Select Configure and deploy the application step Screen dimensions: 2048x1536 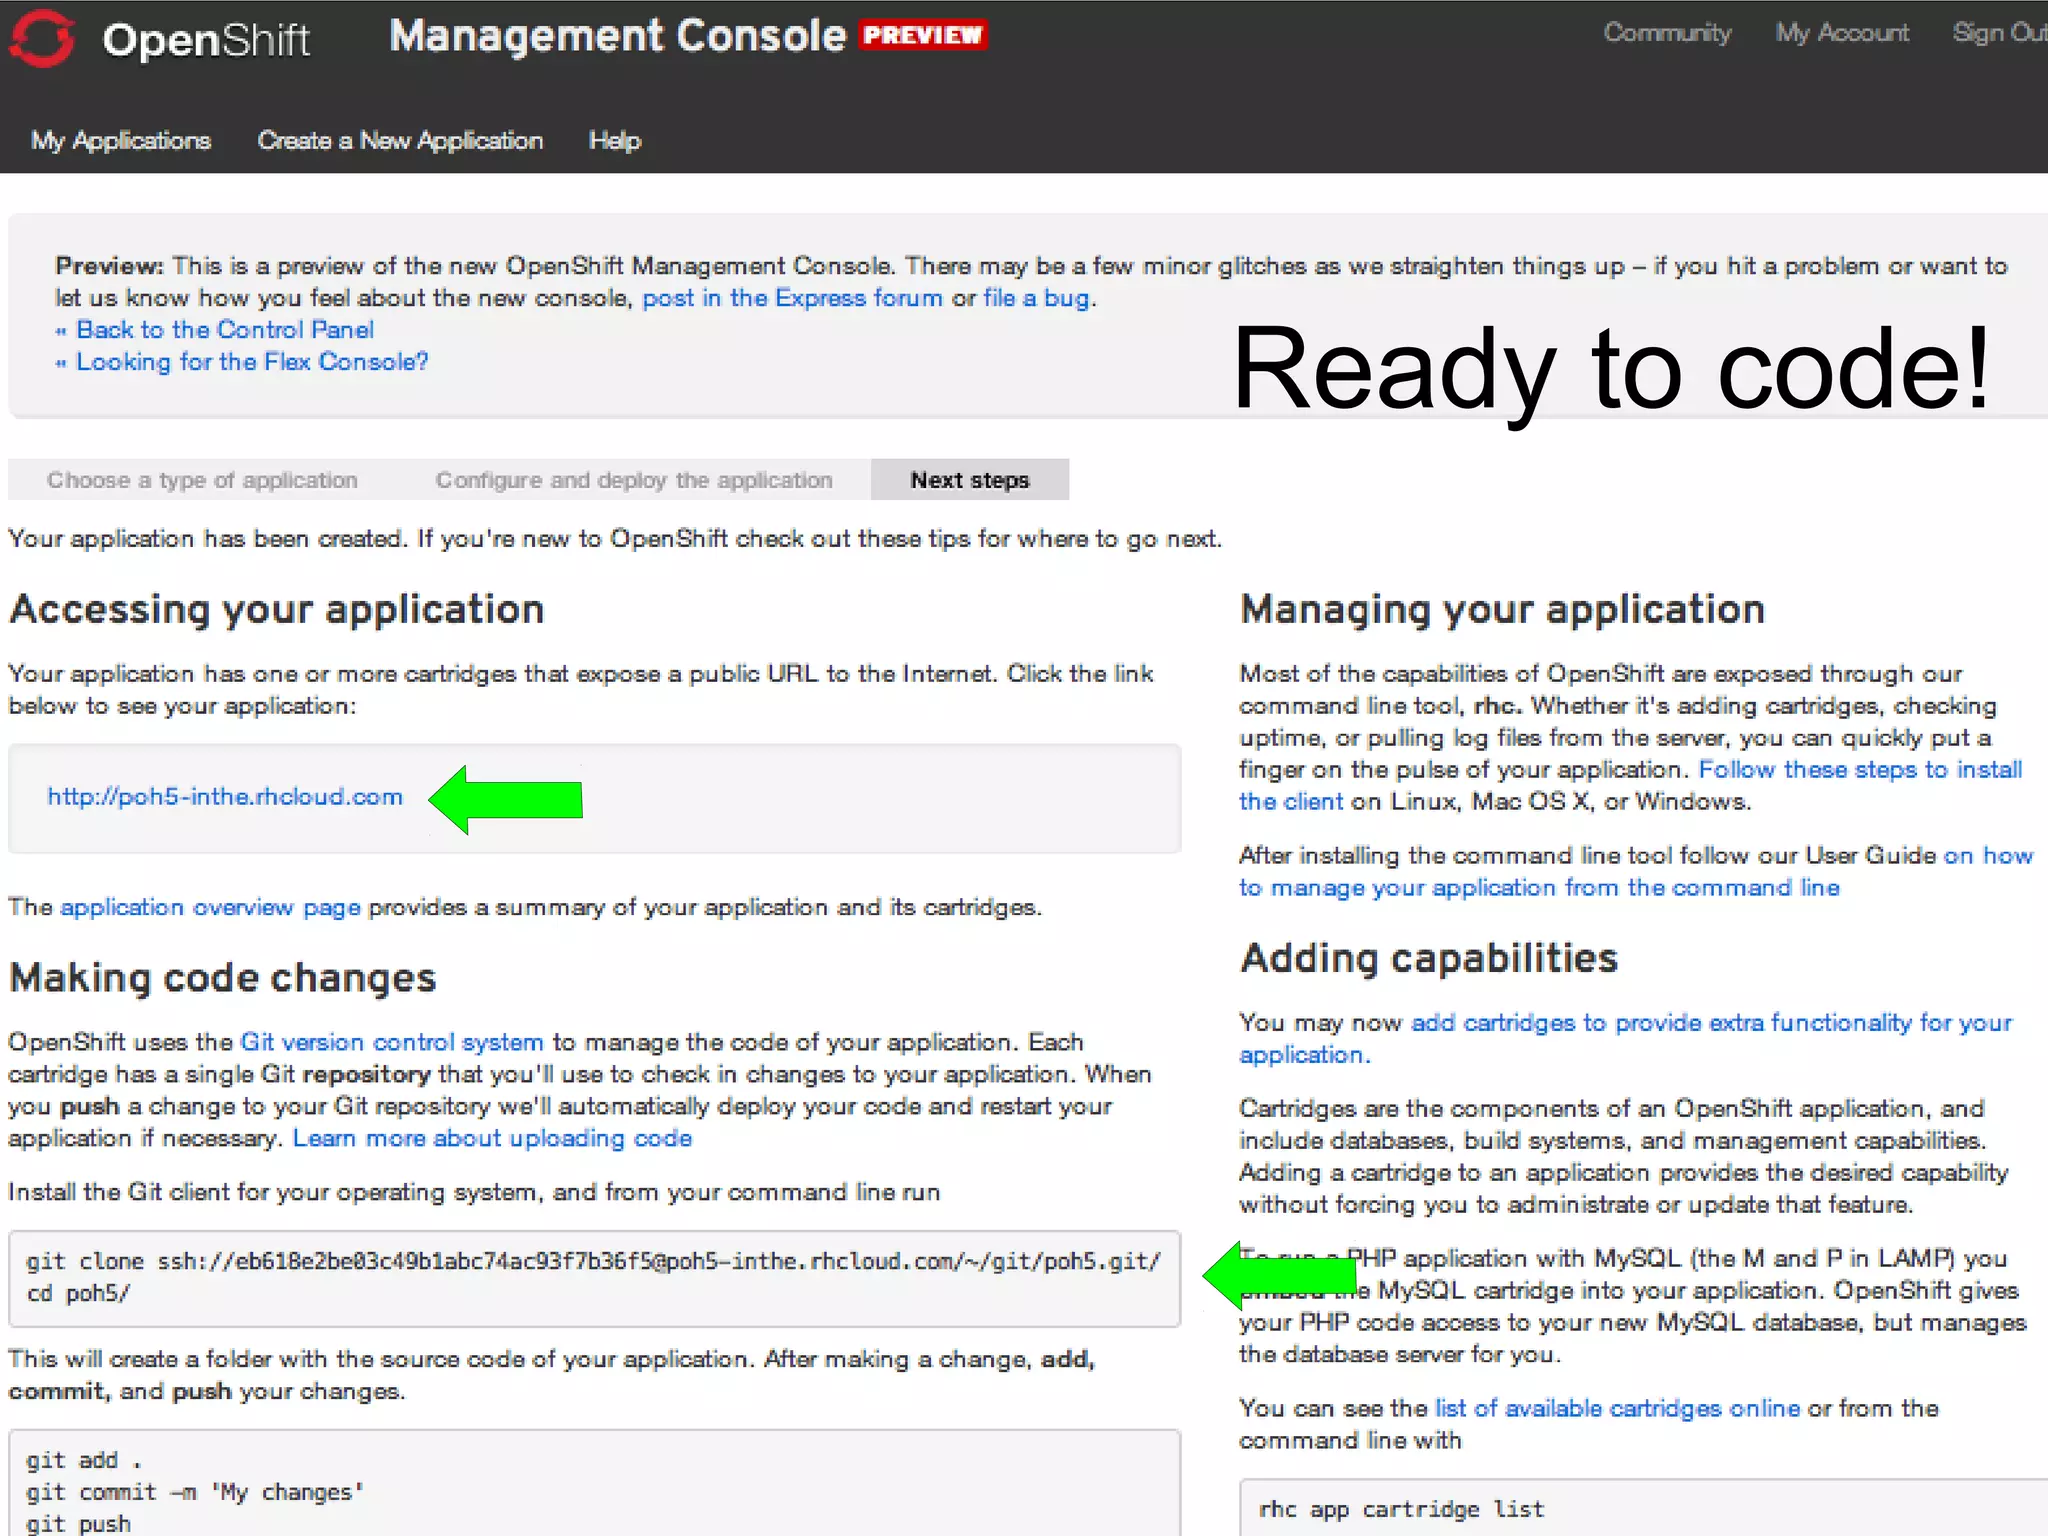[x=634, y=480]
